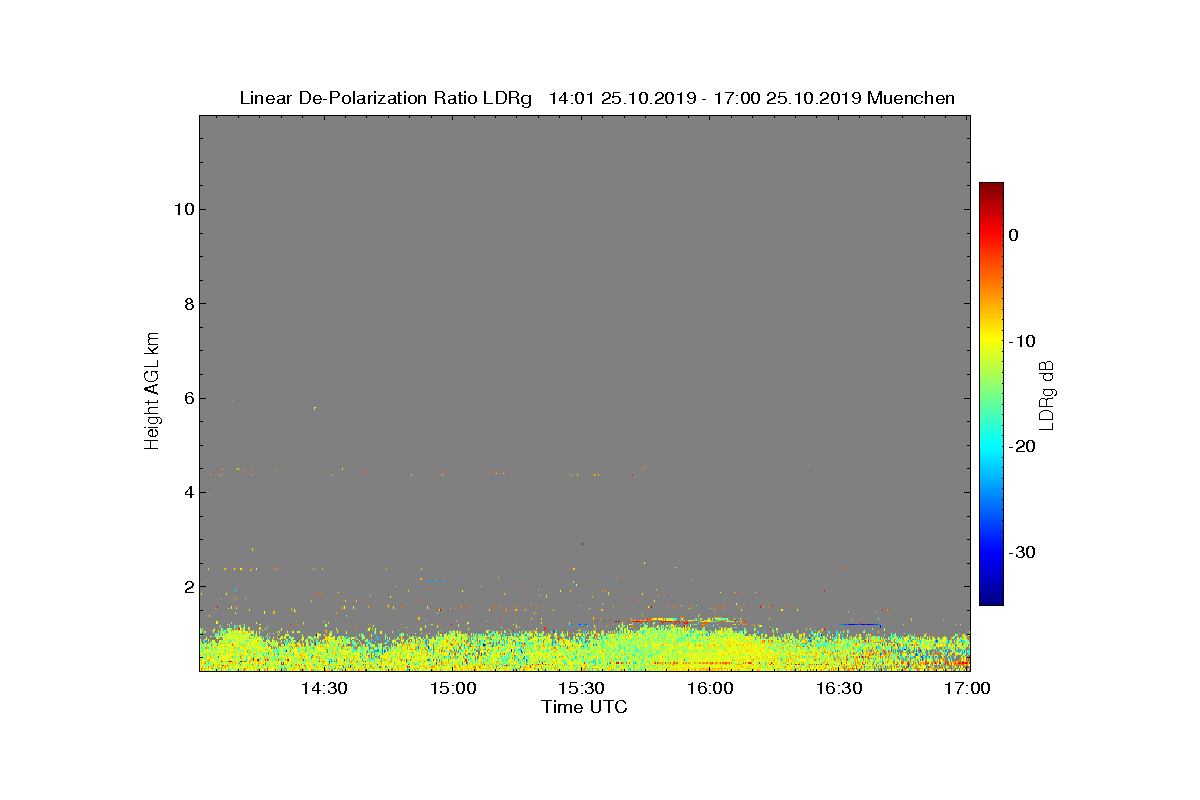Click the 10 km height label
Screen dimensions: 1200x800
tap(182, 209)
